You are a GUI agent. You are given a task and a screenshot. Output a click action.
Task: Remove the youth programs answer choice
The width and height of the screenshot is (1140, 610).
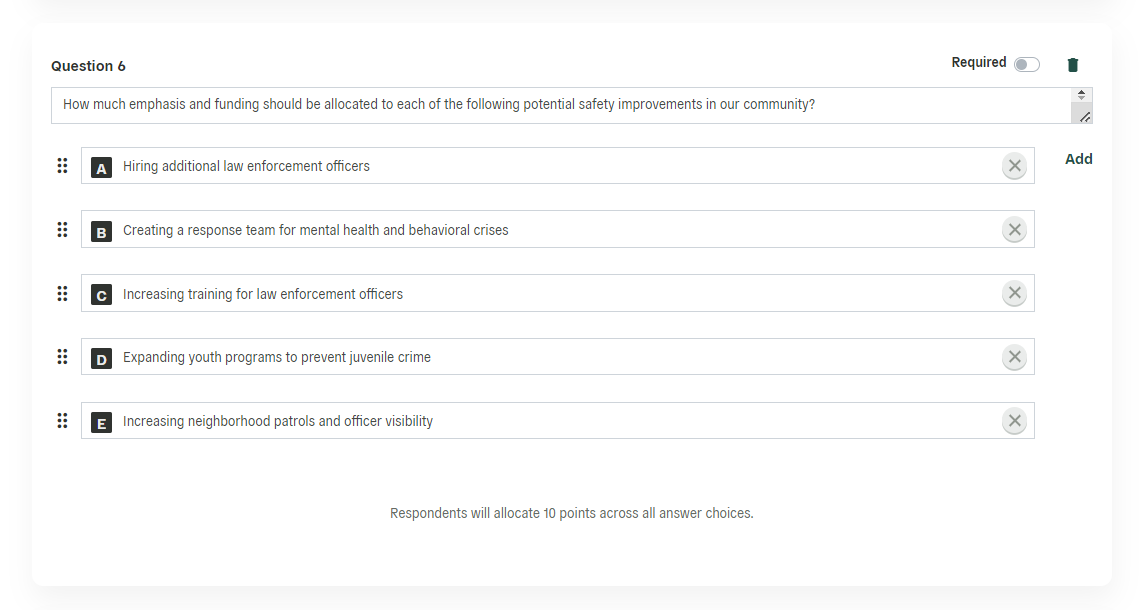1014,357
